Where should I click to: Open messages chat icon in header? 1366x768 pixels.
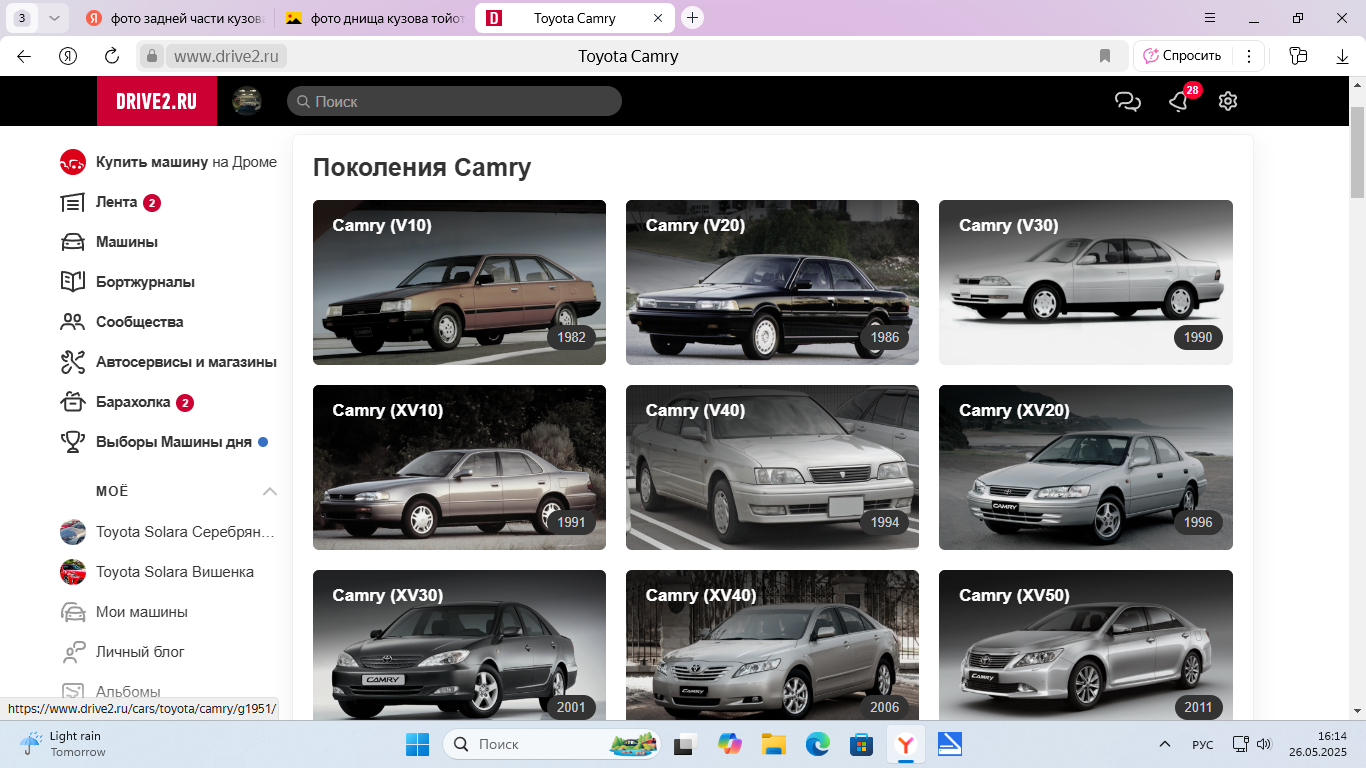(x=1128, y=101)
